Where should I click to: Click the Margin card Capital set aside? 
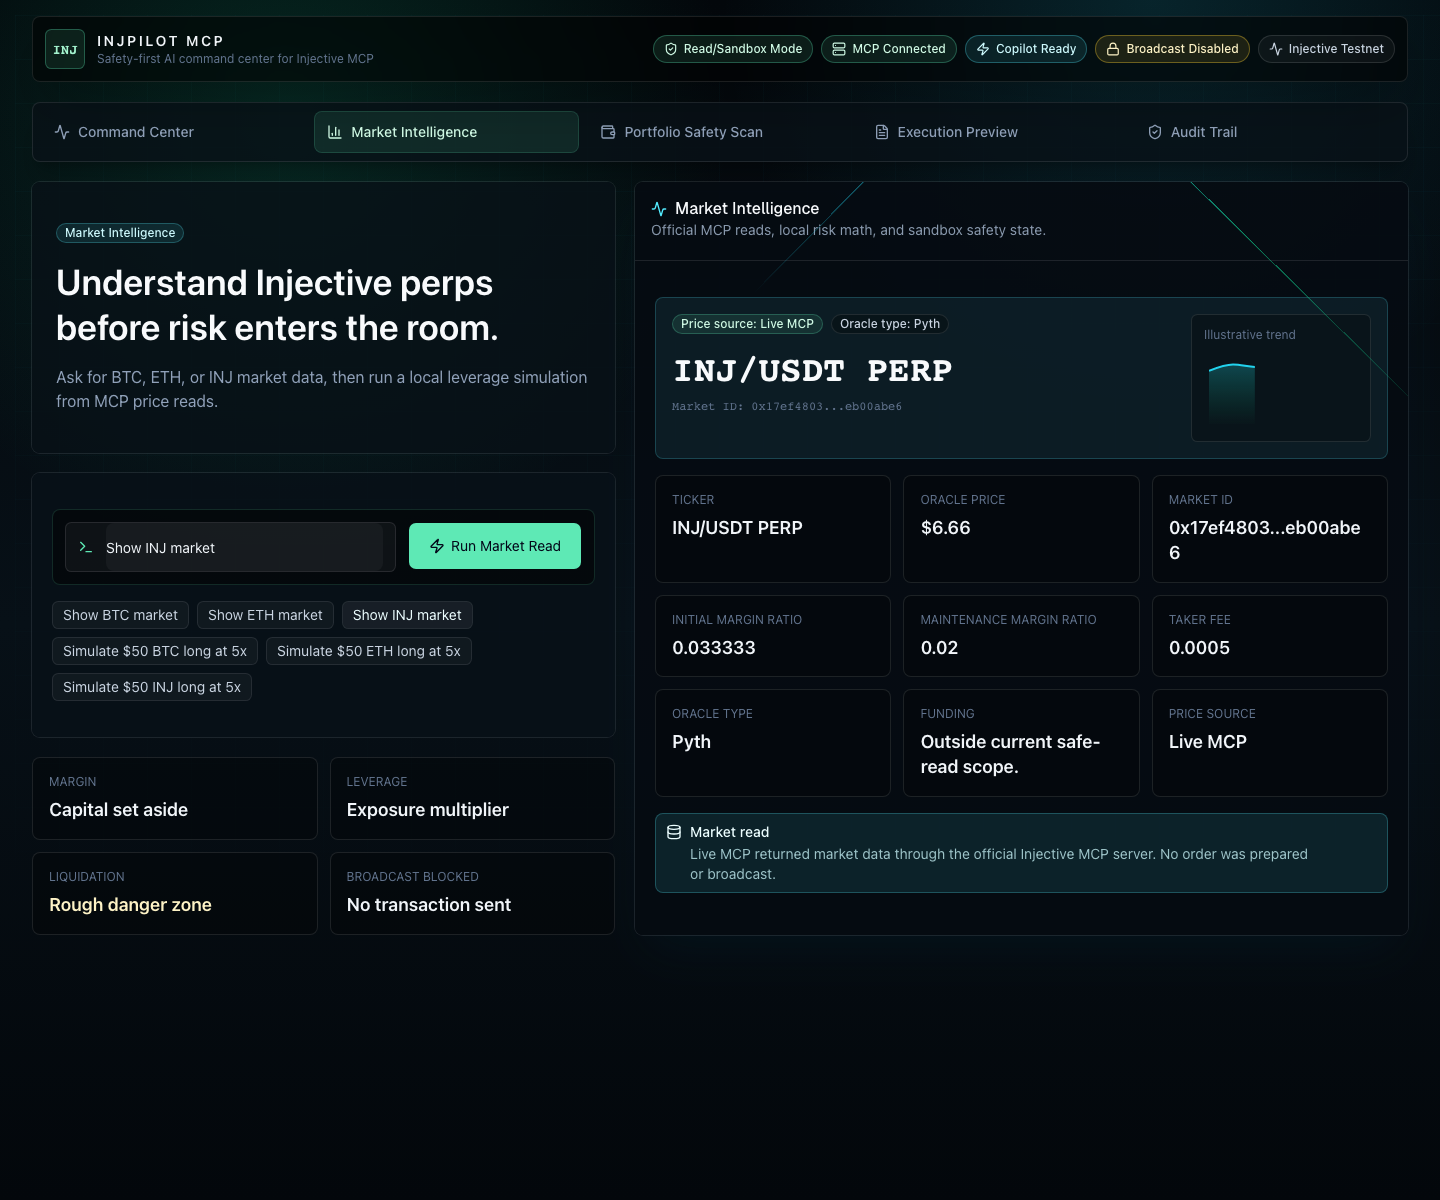[175, 798]
